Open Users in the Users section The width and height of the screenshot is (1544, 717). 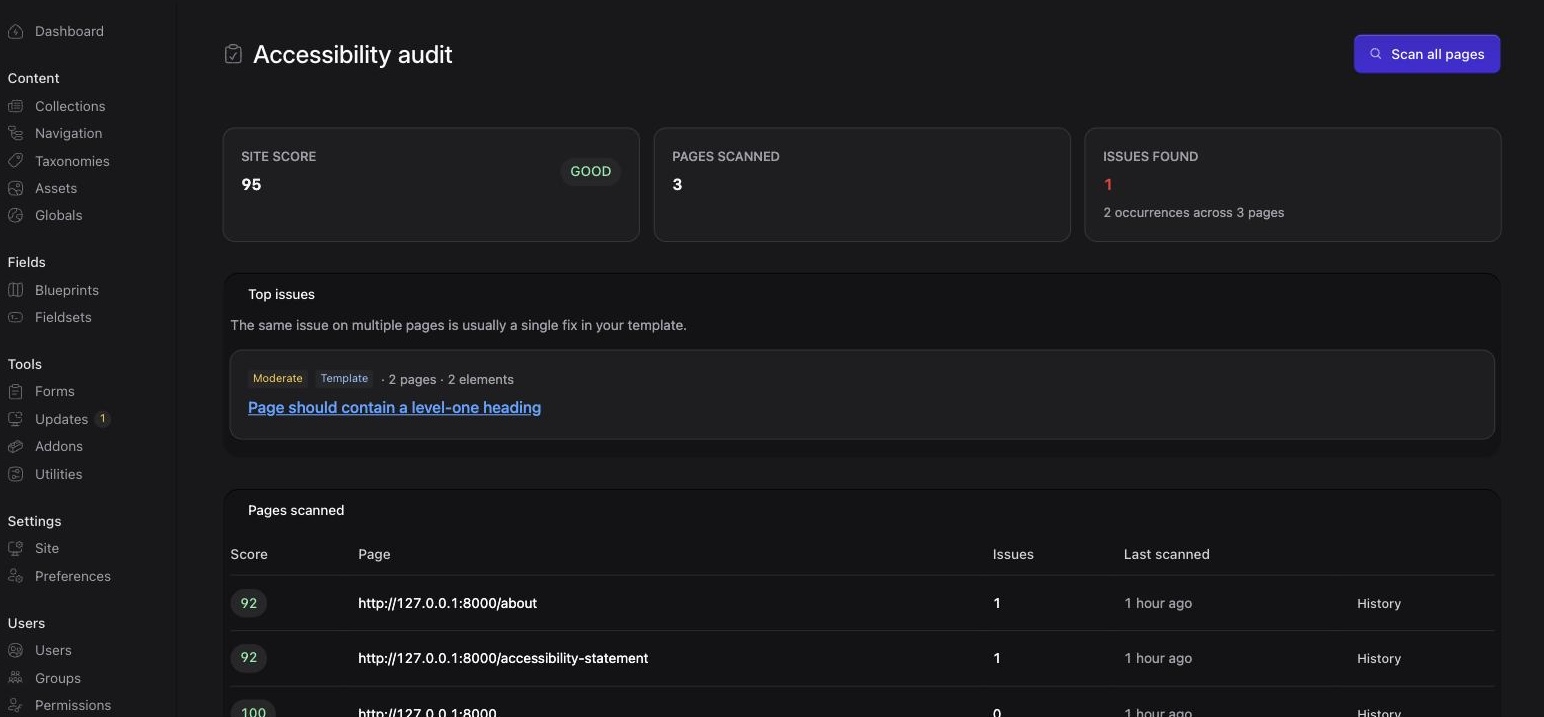(53, 650)
